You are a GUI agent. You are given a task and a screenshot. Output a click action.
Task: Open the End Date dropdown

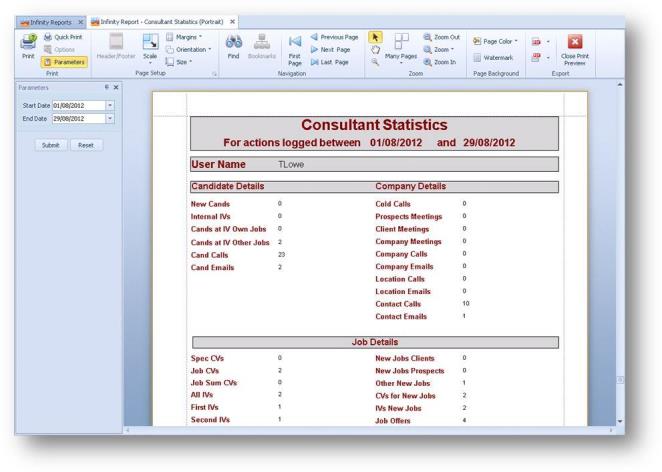point(110,118)
